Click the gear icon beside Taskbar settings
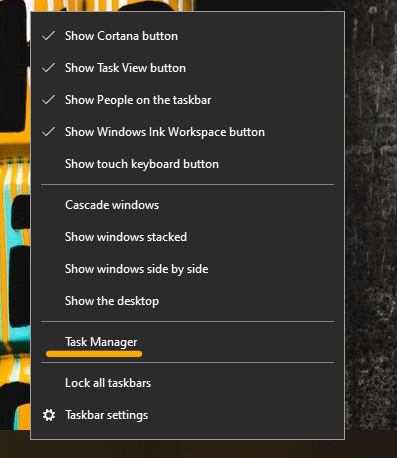 [49, 415]
